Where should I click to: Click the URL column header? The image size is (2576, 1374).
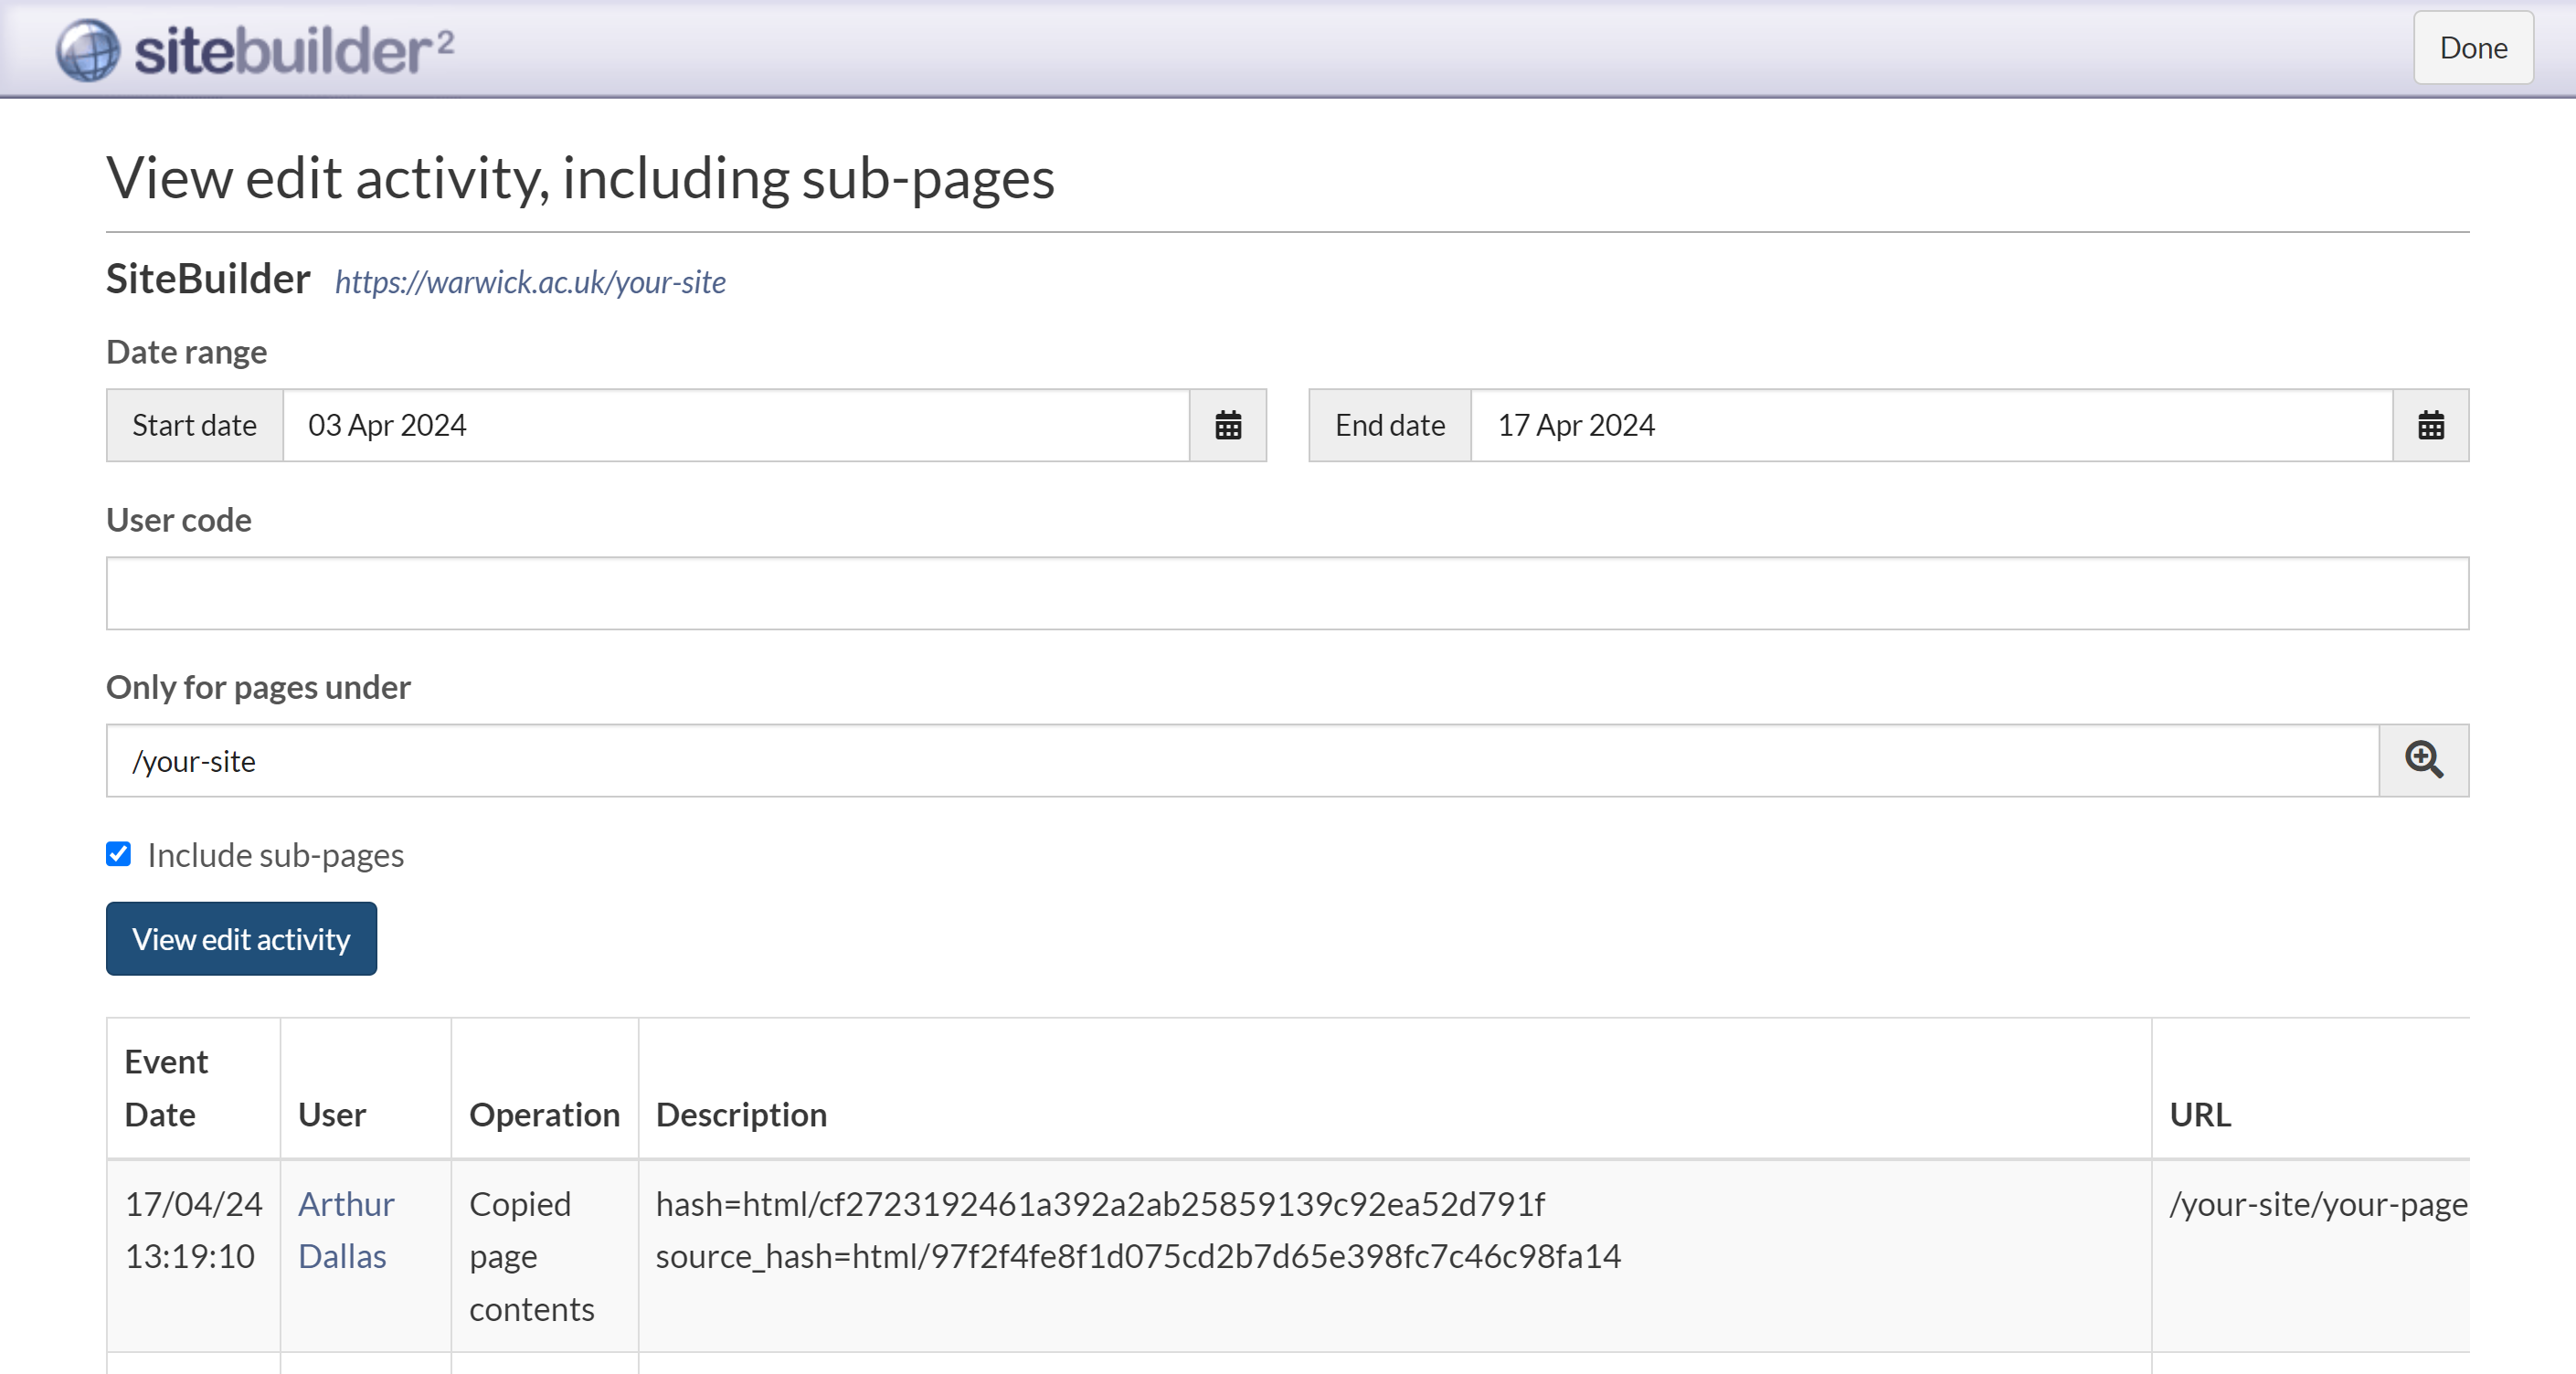point(2199,1113)
